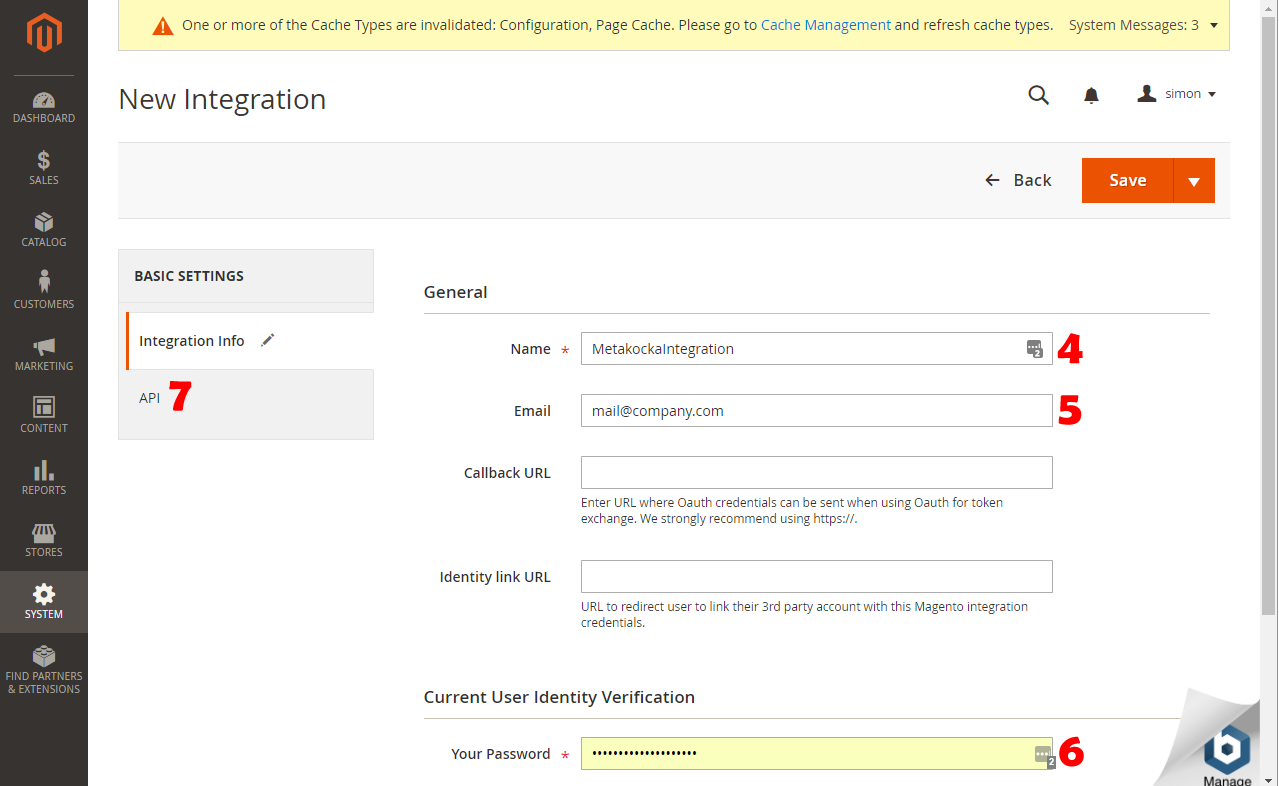Open Customers person icon
The height and width of the screenshot is (786, 1279).
44,283
